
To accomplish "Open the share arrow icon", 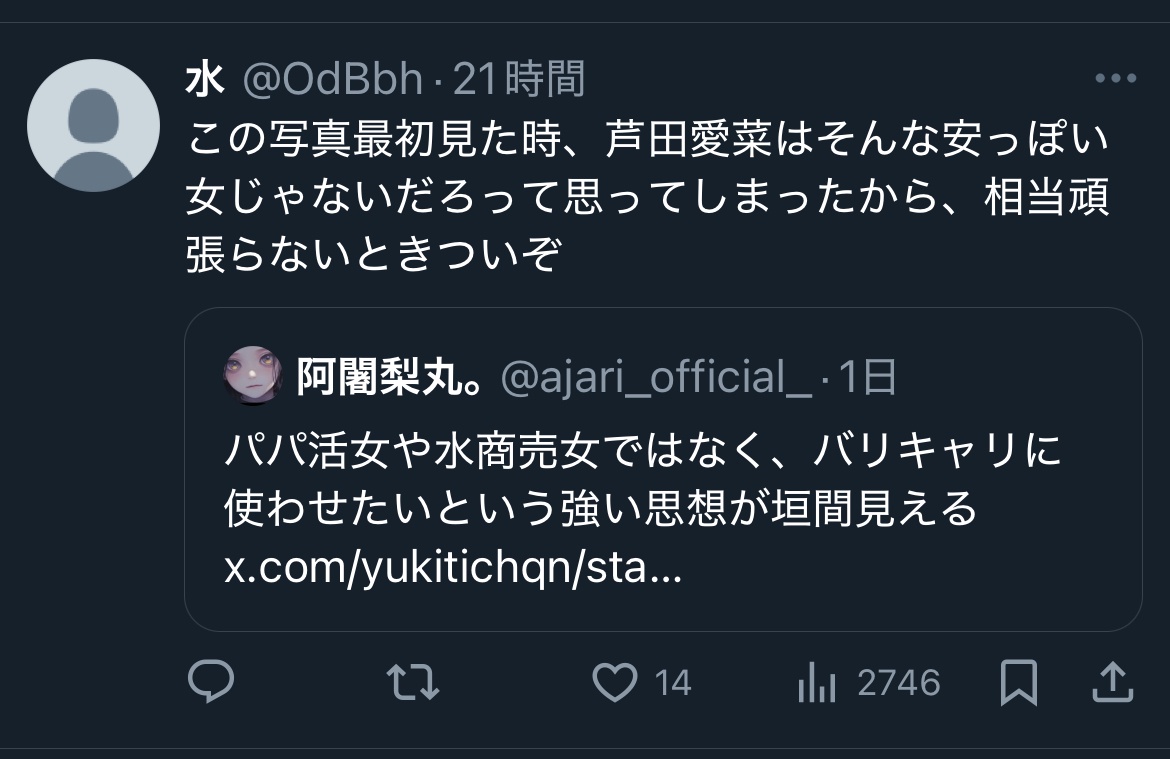I will tap(1113, 682).
